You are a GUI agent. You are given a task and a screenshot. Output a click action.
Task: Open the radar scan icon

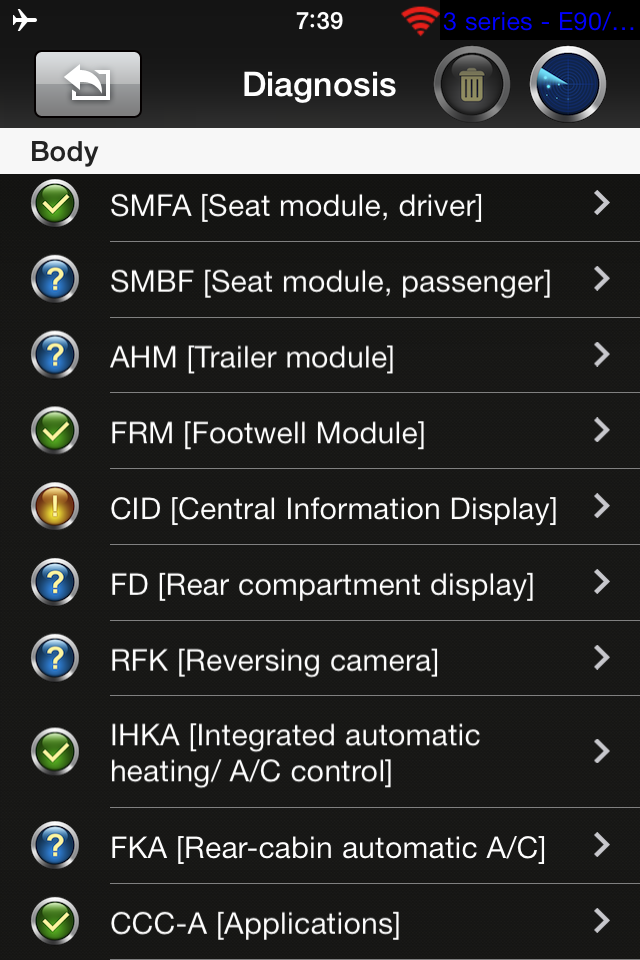pos(568,85)
